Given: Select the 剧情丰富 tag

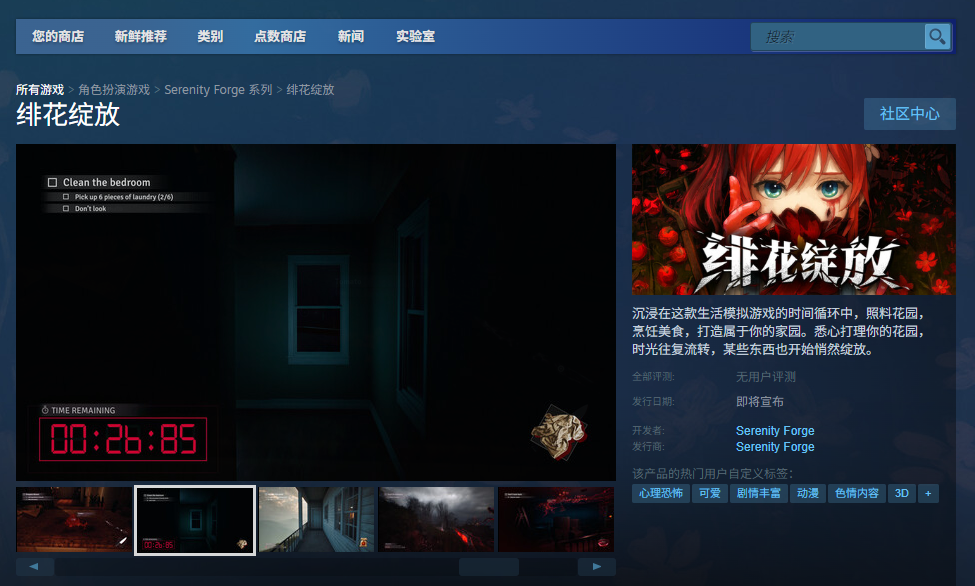Looking at the screenshot, I should point(759,493).
